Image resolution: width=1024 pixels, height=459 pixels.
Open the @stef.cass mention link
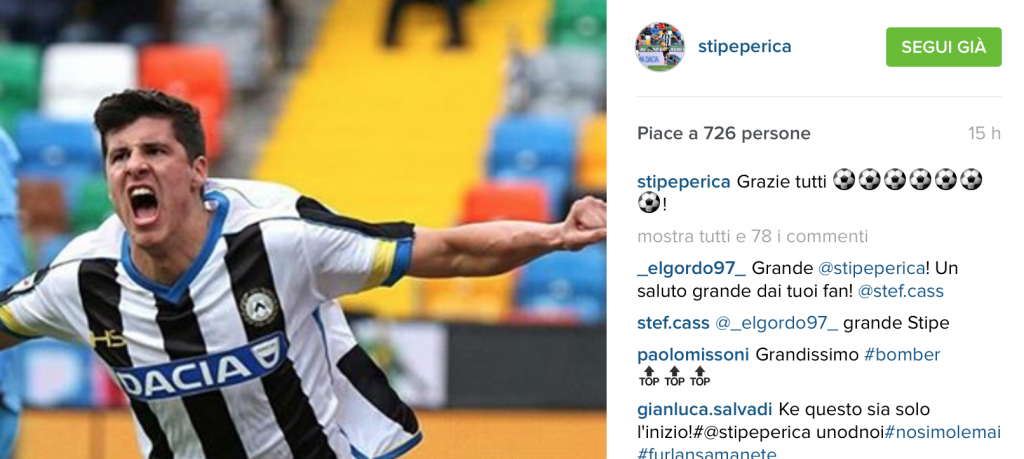pyautogui.click(x=901, y=292)
